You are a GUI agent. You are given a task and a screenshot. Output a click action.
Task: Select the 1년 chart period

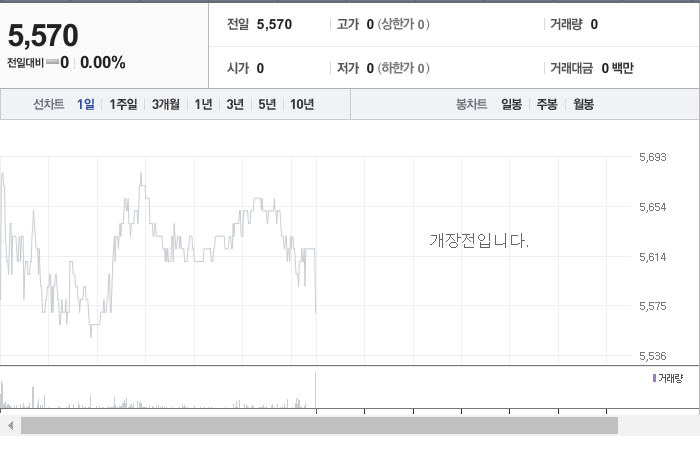click(203, 104)
